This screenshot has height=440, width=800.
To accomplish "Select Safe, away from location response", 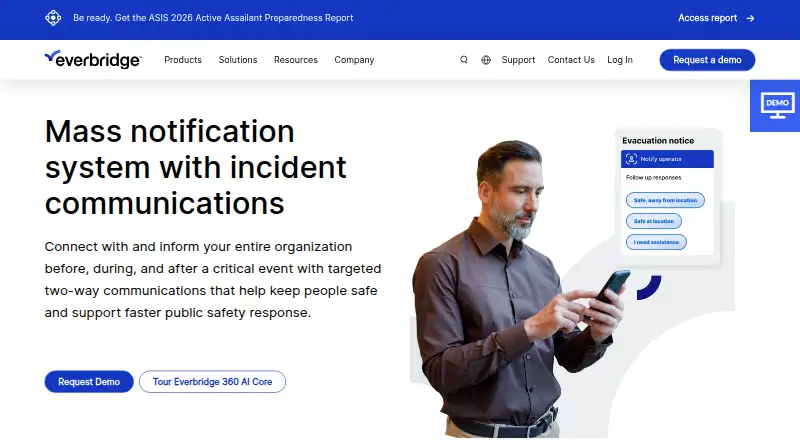I will (665, 200).
